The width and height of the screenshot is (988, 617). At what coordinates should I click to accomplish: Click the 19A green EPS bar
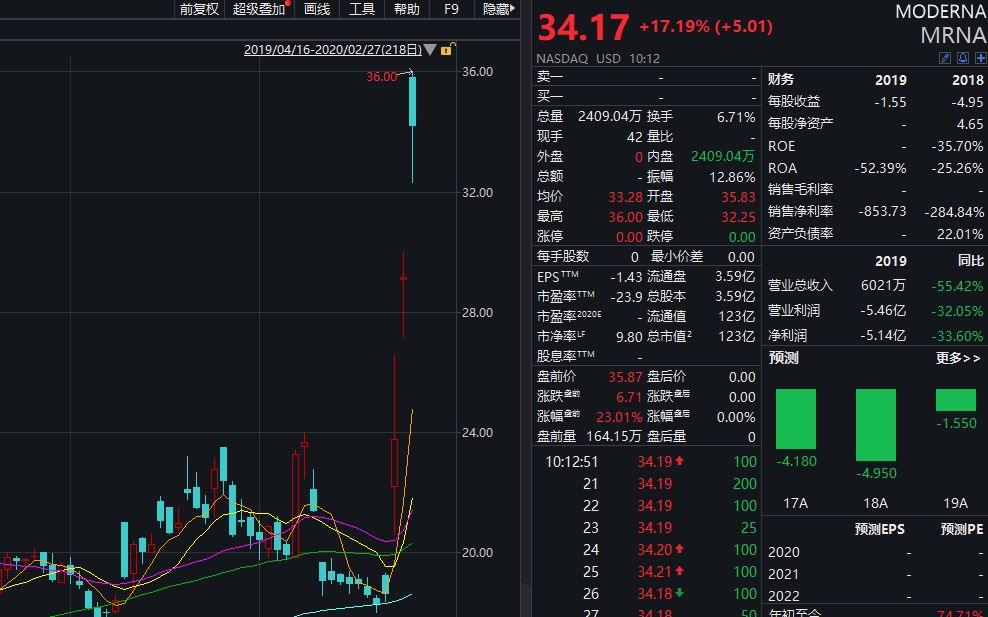[x=956, y=400]
